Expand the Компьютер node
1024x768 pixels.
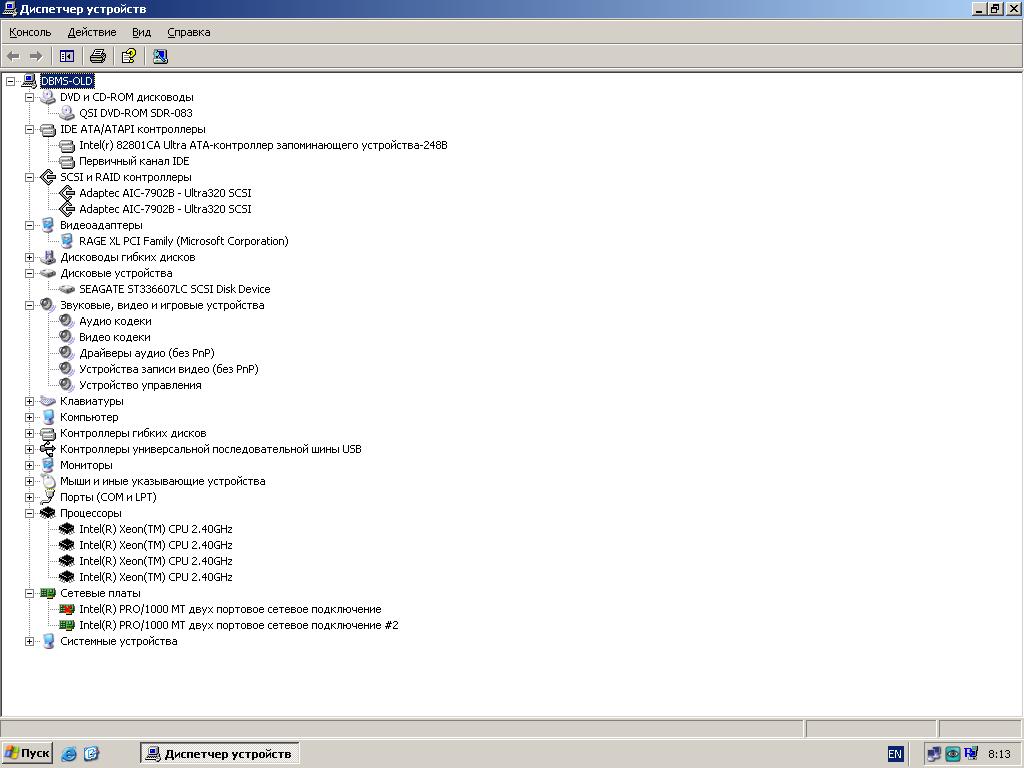pos(29,417)
